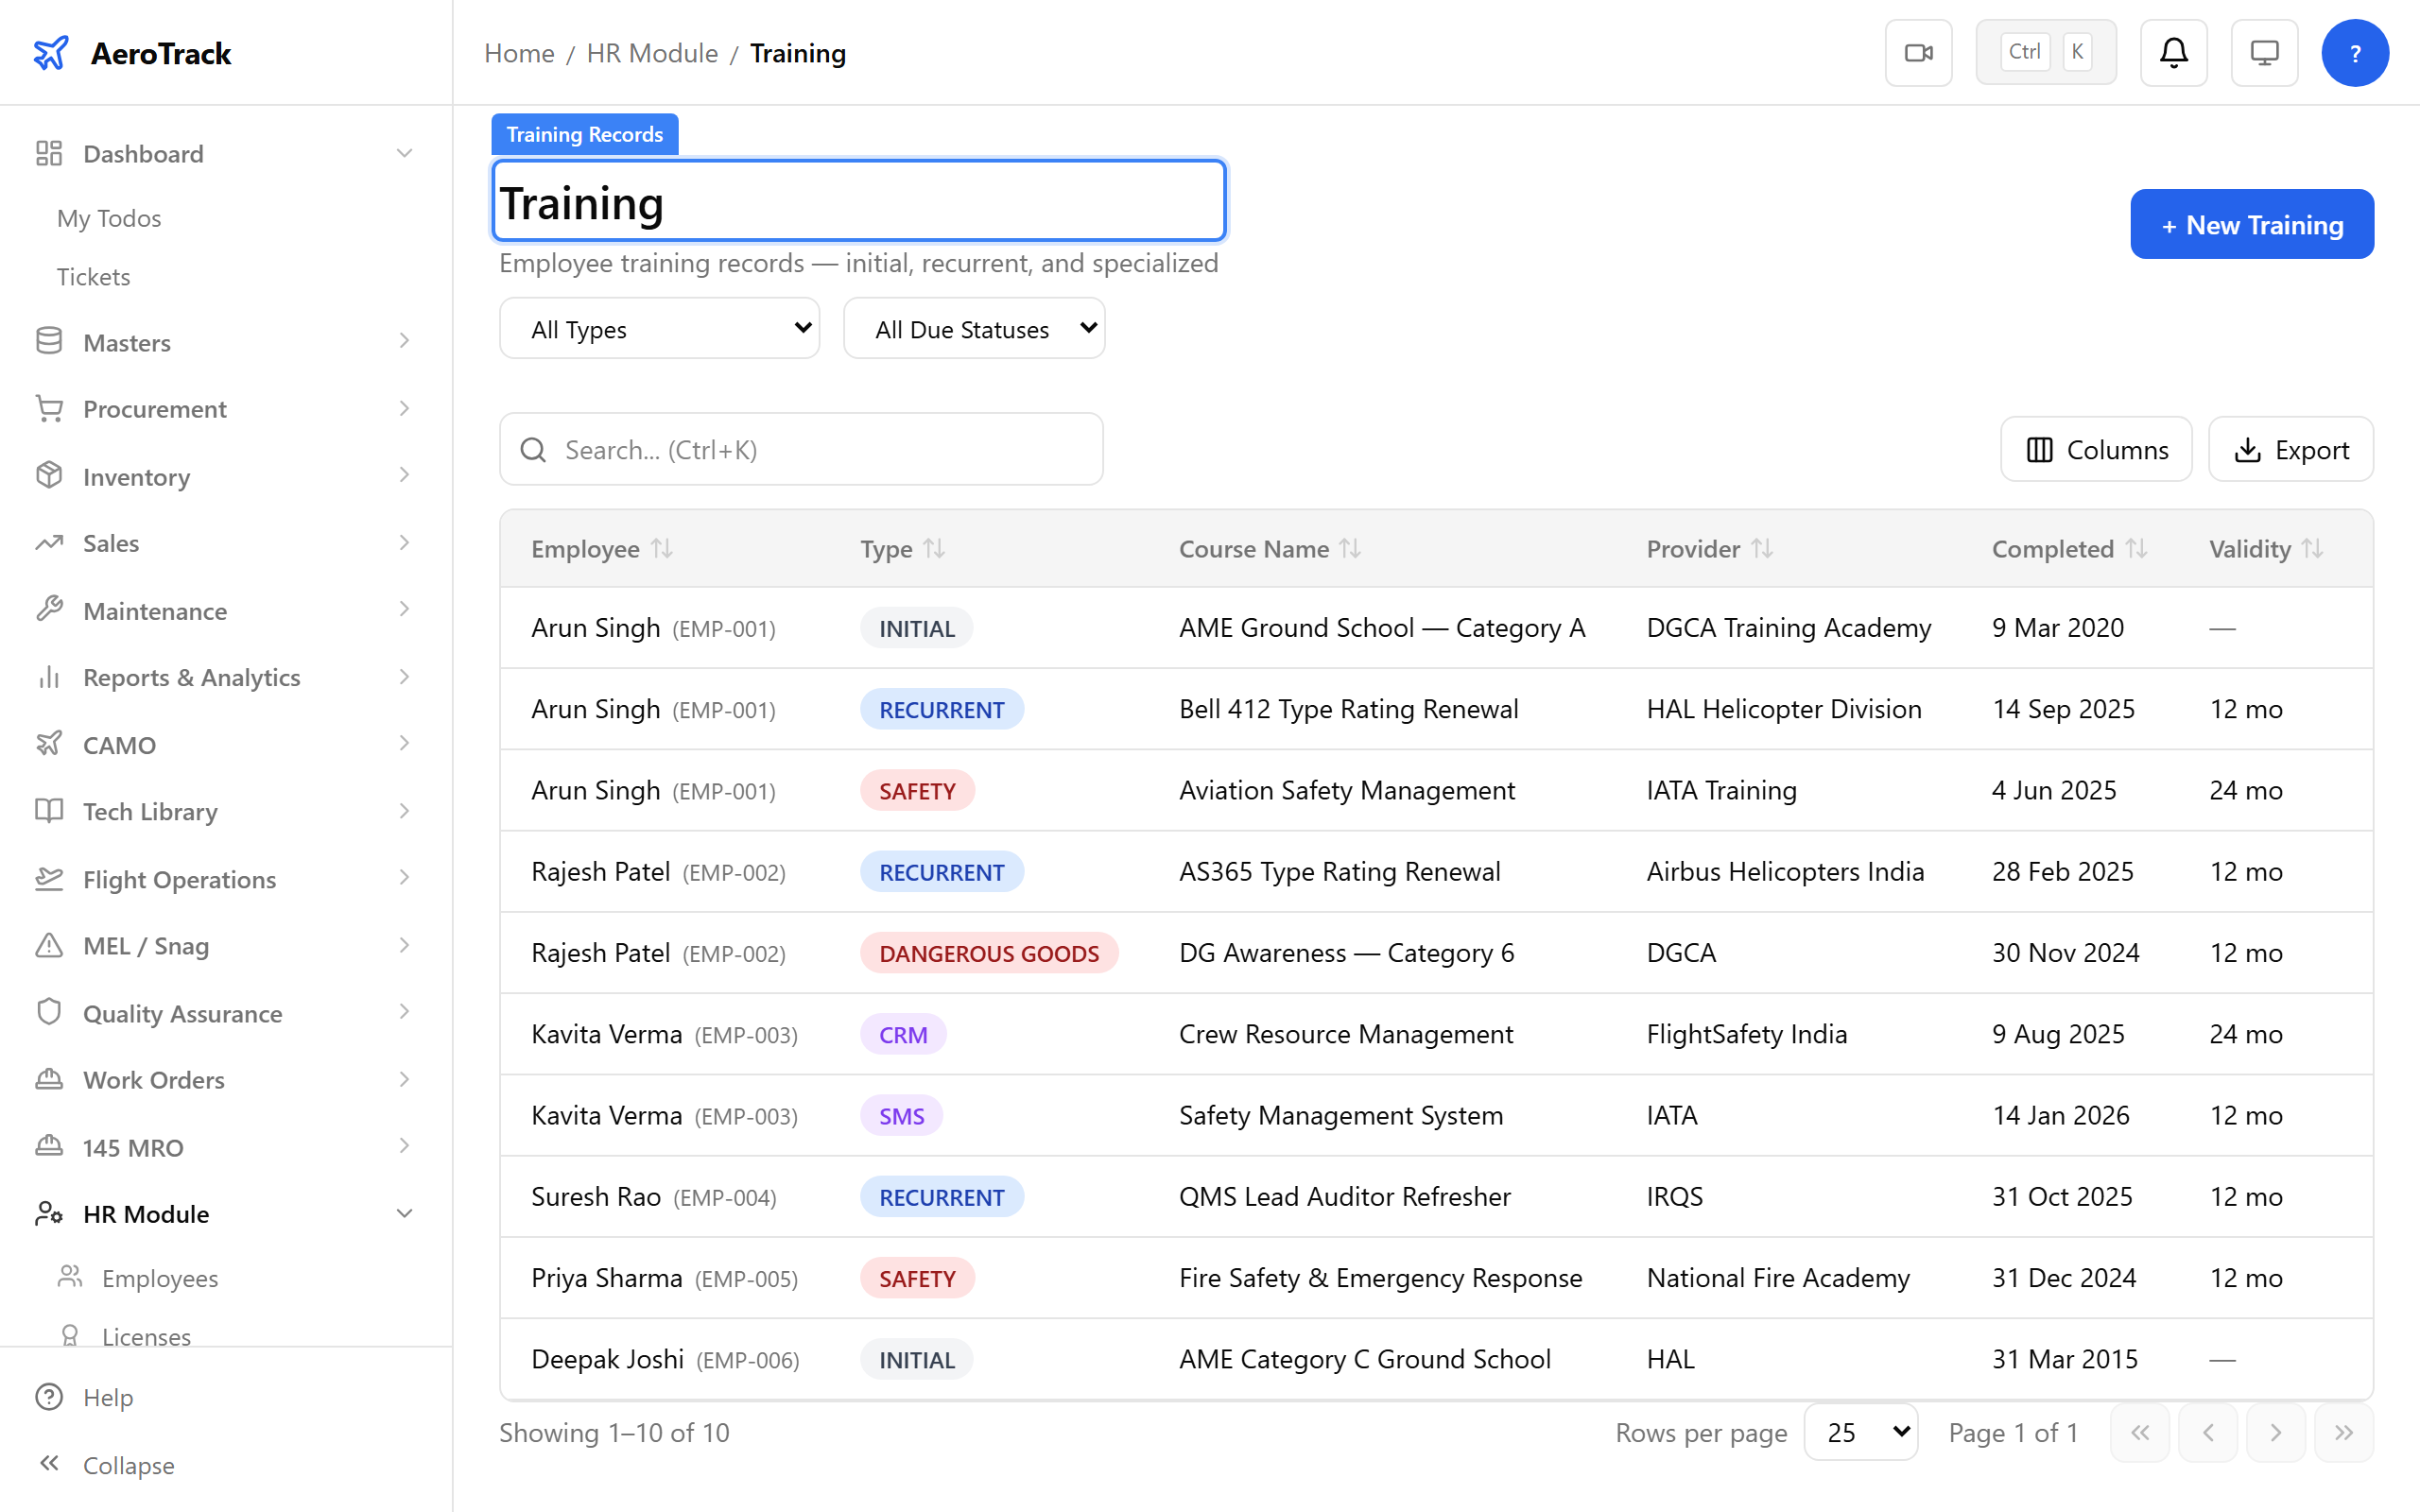Toggle sorting on Completed column

tap(2137, 548)
